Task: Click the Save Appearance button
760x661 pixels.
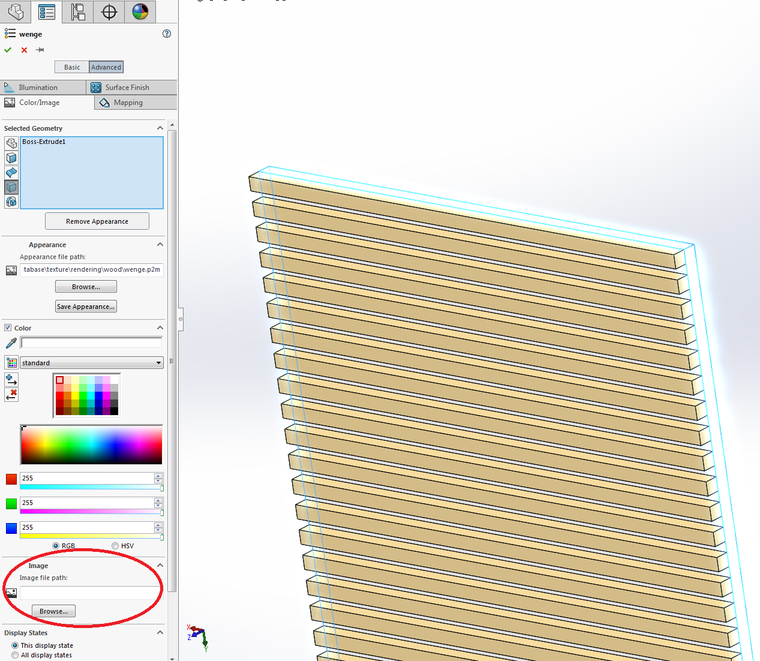Action: pos(86,306)
